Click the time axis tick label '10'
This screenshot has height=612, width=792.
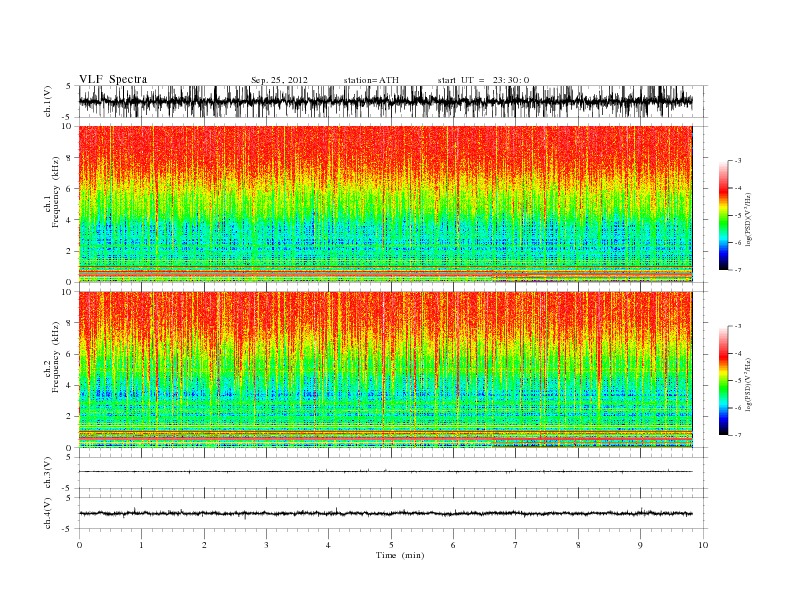pyautogui.click(x=703, y=545)
